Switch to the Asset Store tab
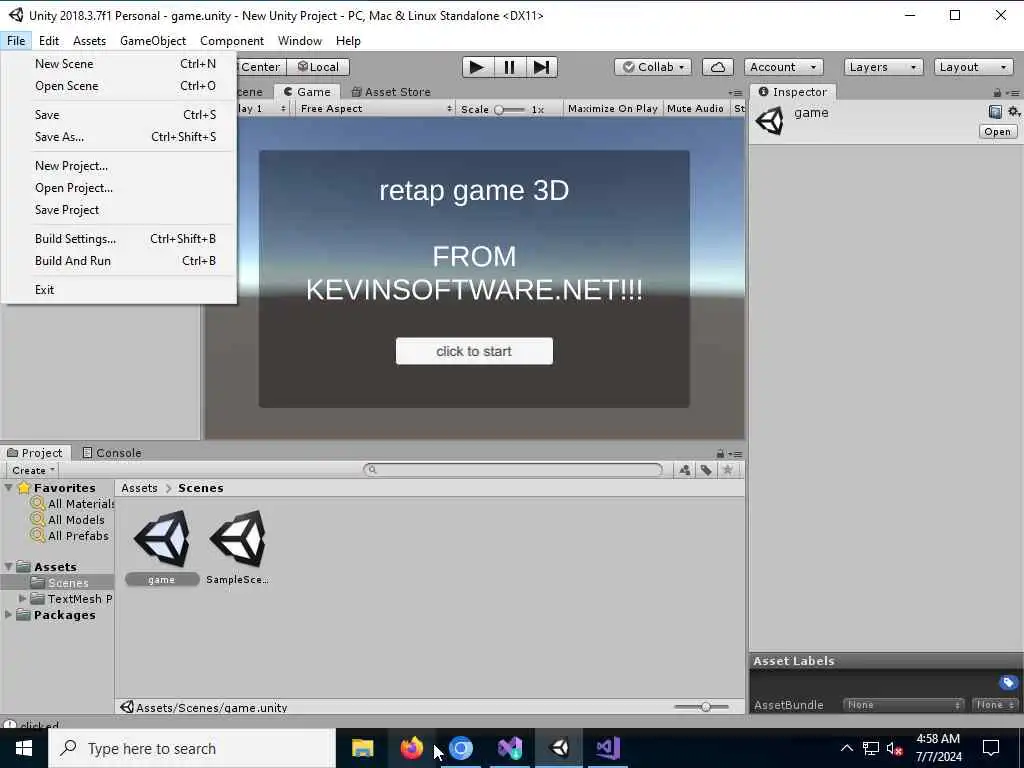Image resolution: width=1024 pixels, height=768 pixels. [391, 92]
